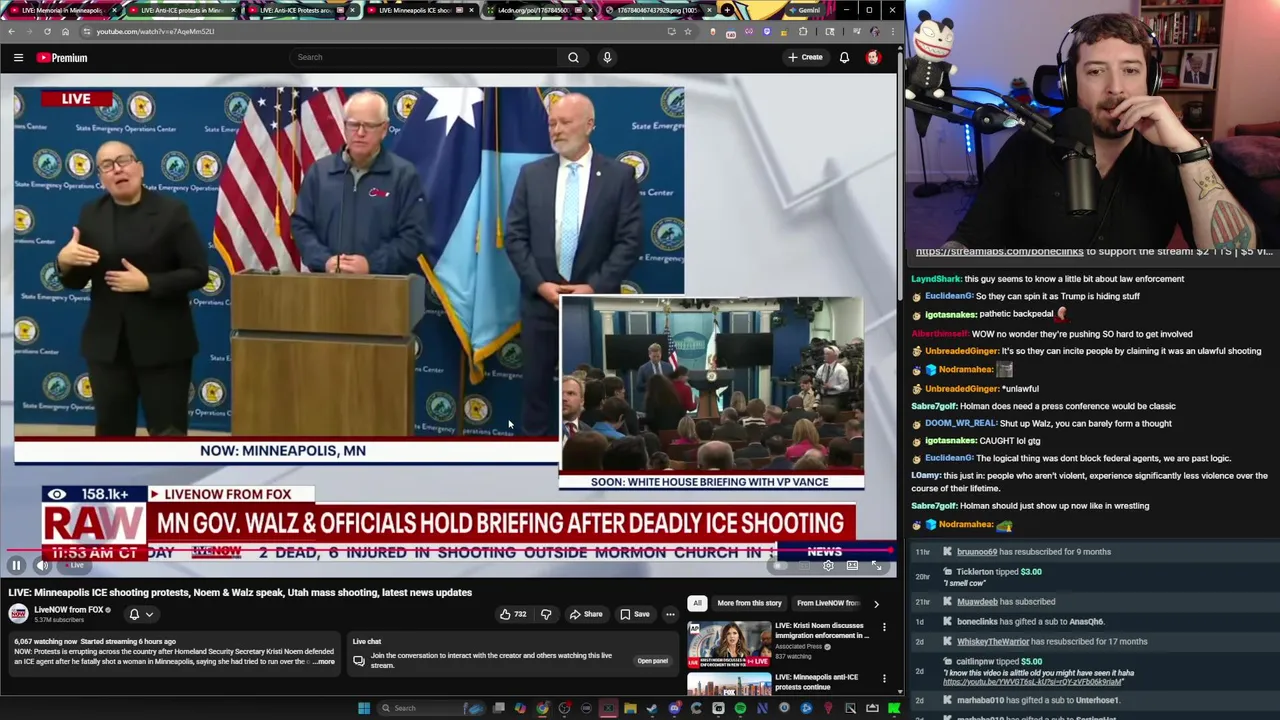
Task: Open Gemini in the browser title bar
Action: click(x=803, y=10)
